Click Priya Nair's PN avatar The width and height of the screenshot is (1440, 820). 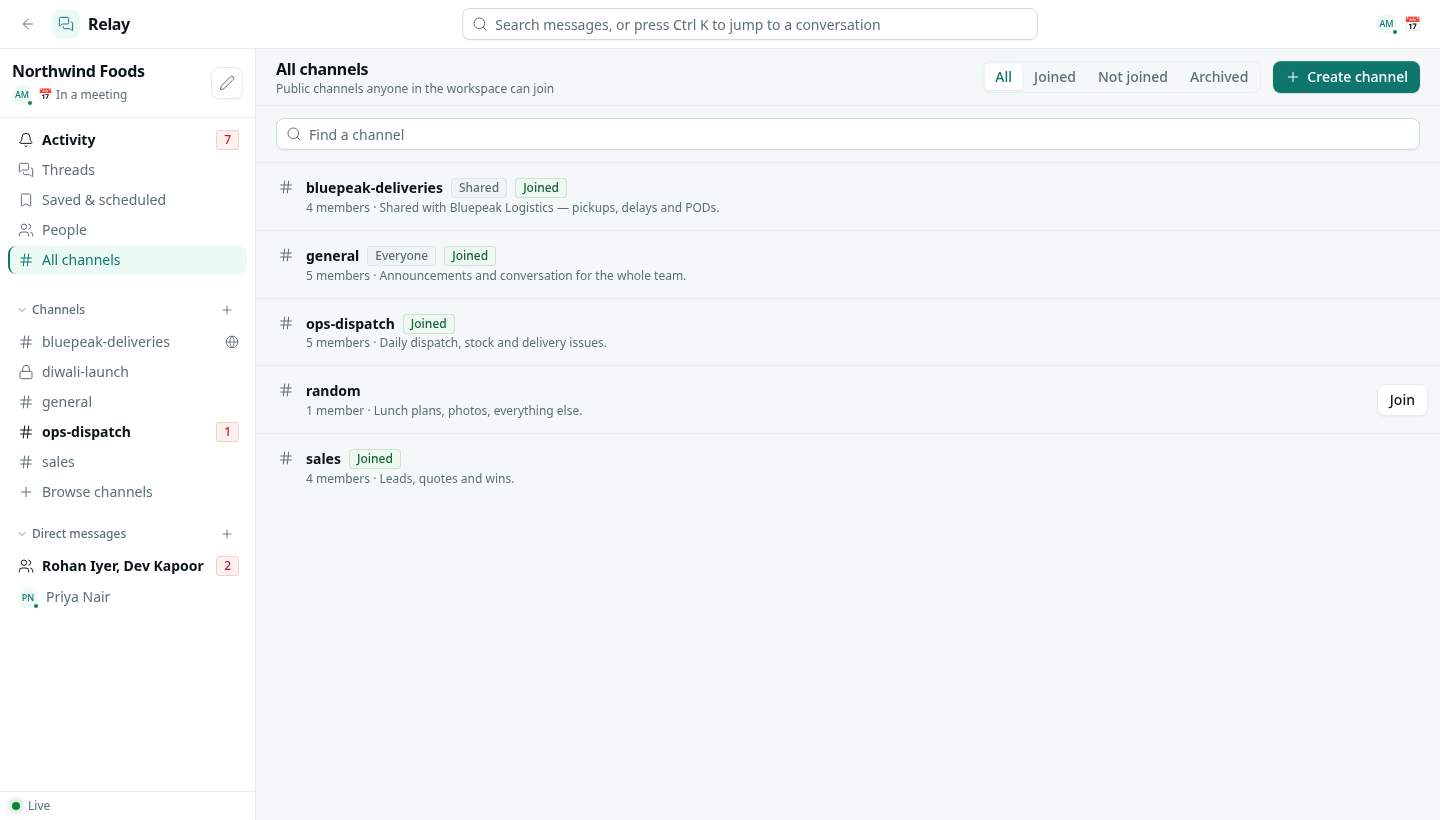28,597
